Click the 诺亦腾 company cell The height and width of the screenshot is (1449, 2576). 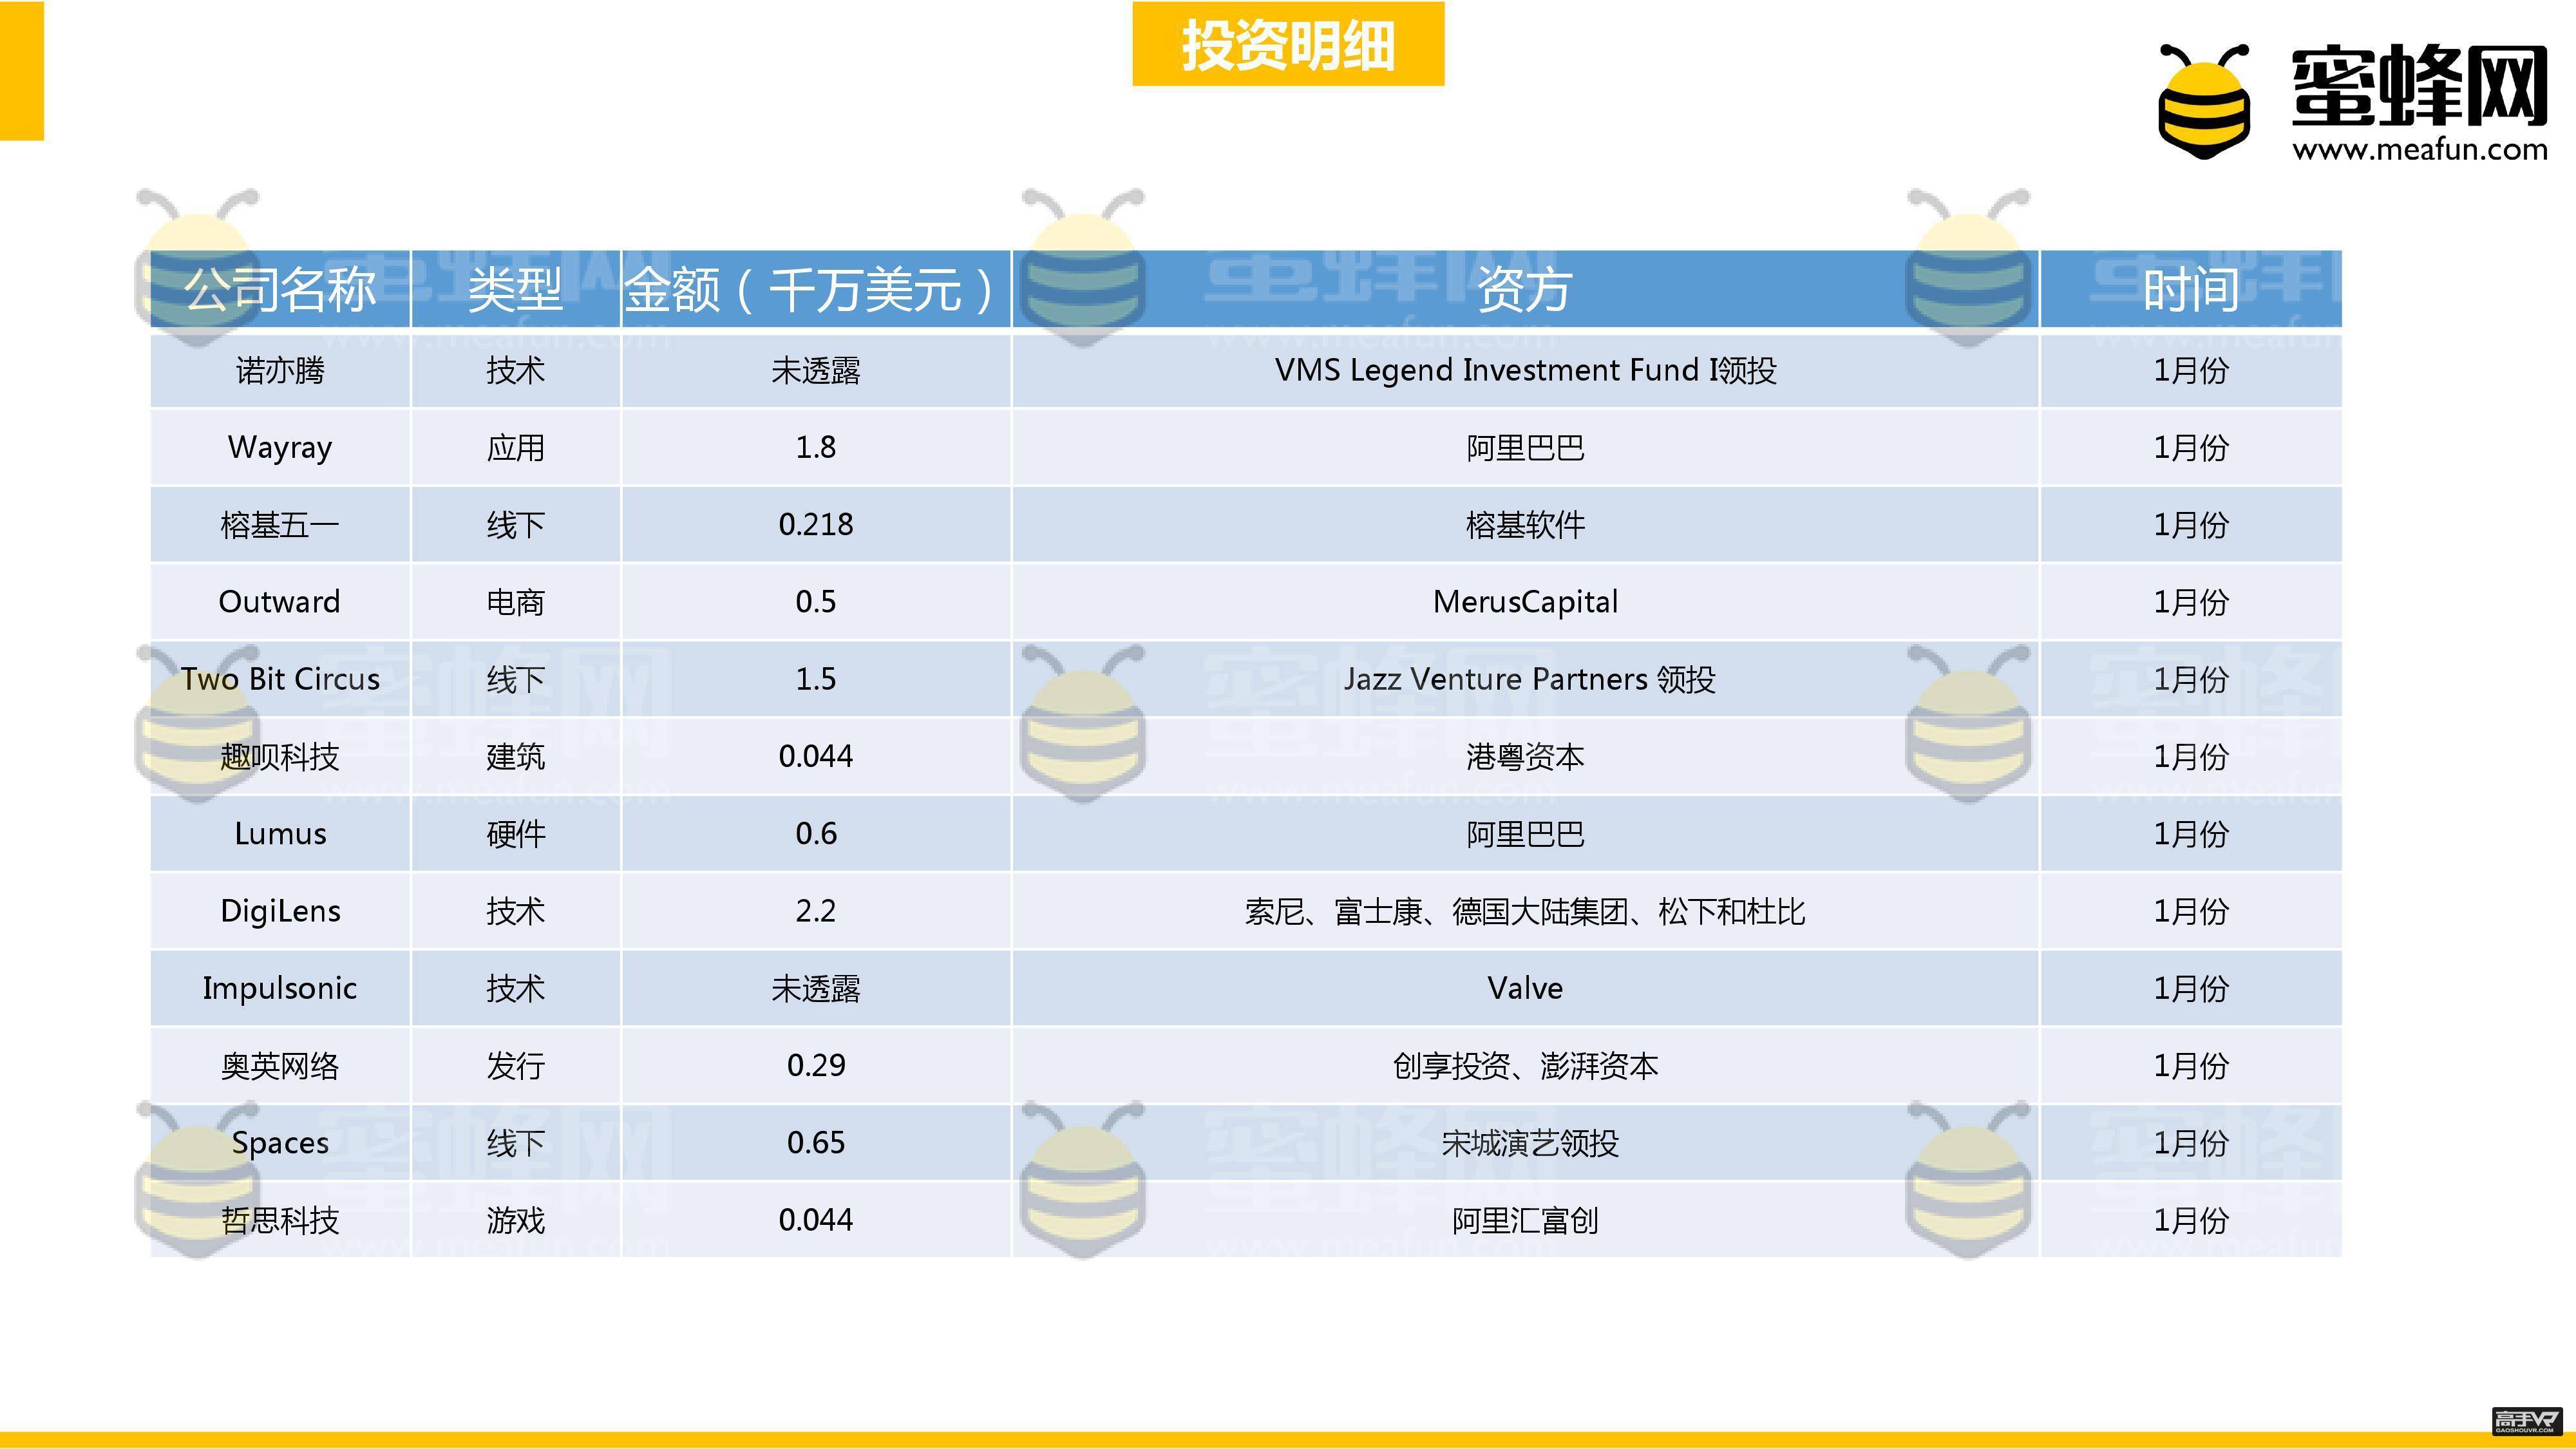[x=280, y=371]
